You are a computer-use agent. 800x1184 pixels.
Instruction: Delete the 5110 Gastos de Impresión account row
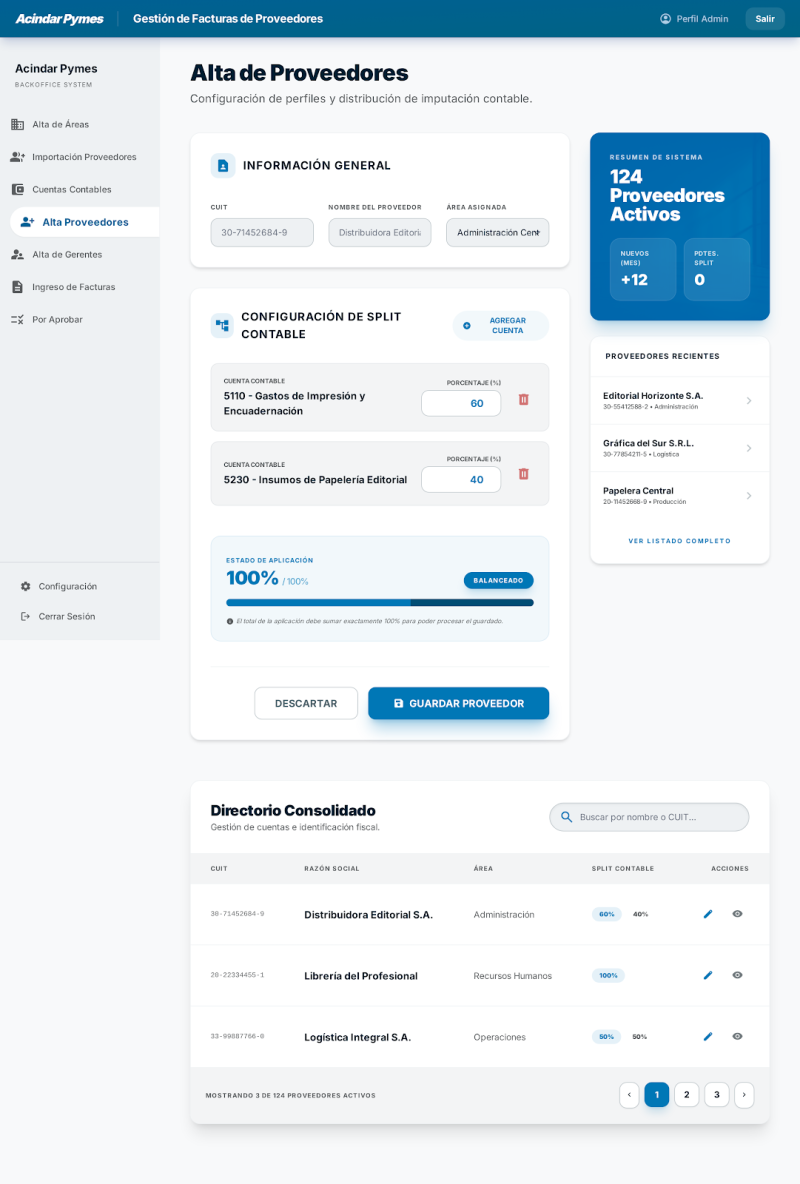(x=524, y=399)
